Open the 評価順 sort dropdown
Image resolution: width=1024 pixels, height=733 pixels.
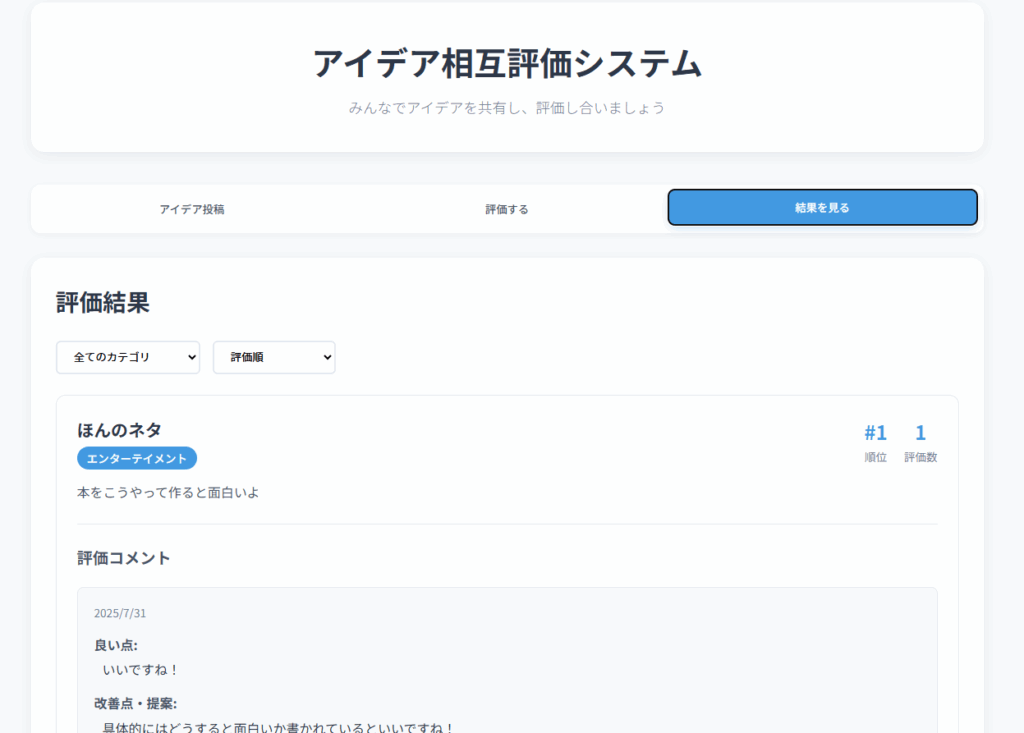point(274,357)
